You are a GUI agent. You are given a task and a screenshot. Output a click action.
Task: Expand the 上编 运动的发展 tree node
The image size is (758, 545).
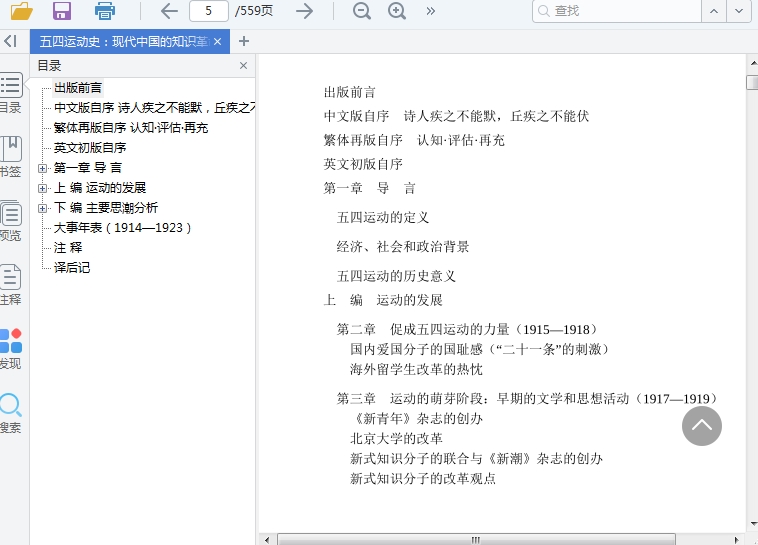point(43,188)
